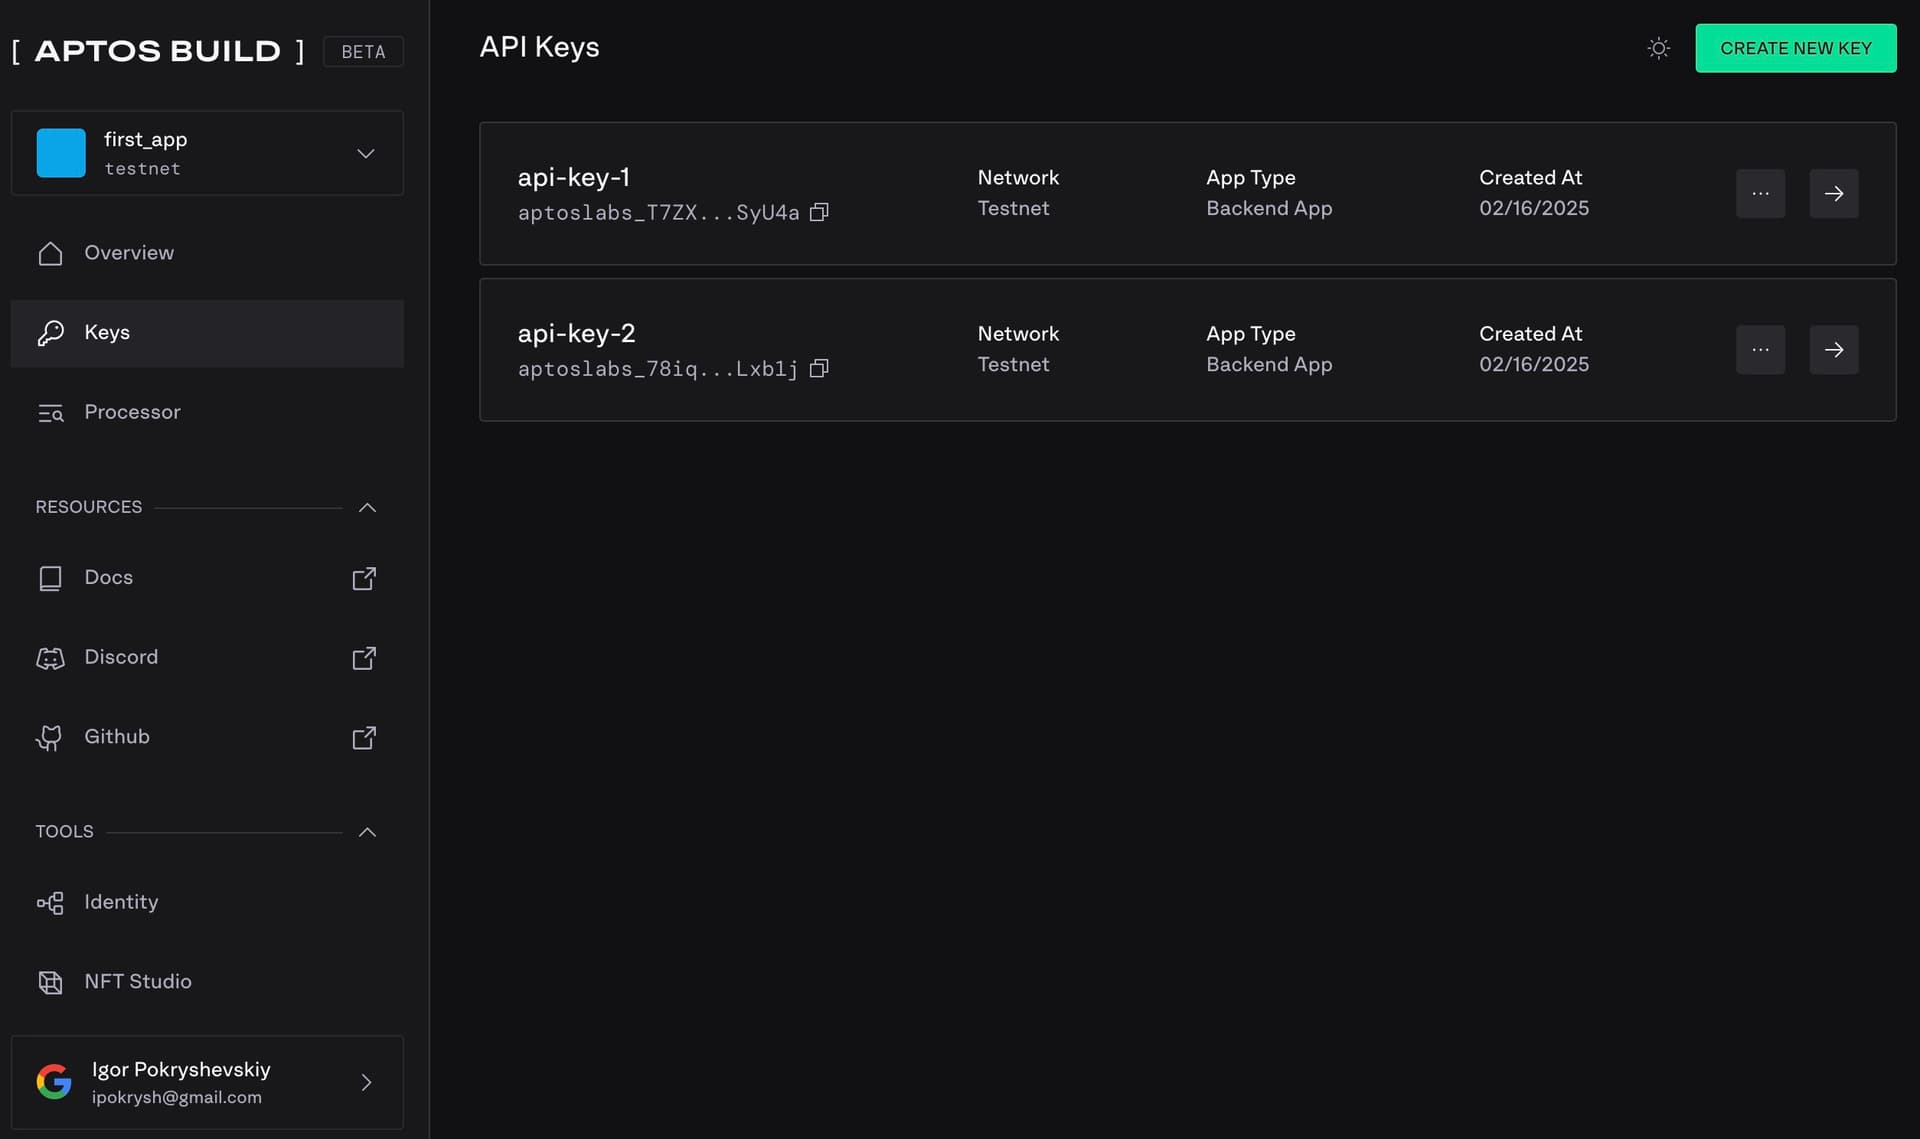Screen dimensions: 1920x1139
Task: Click the ipokrysh@gmail.com email text
Action: pyautogui.click(x=176, y=1097)
